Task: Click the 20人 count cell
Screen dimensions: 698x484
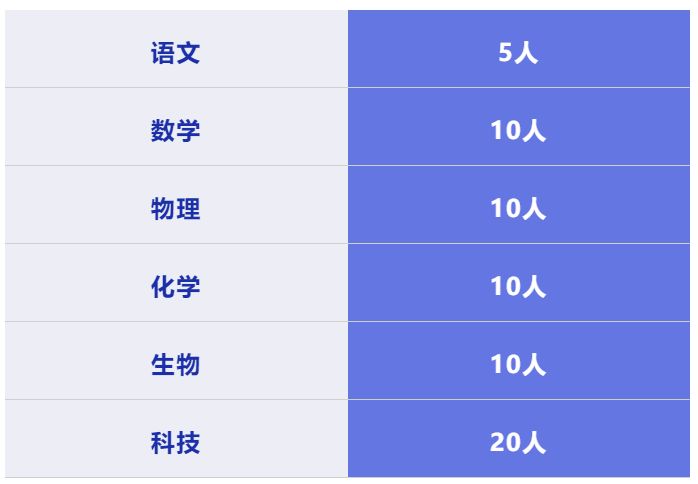Action: 519,439
